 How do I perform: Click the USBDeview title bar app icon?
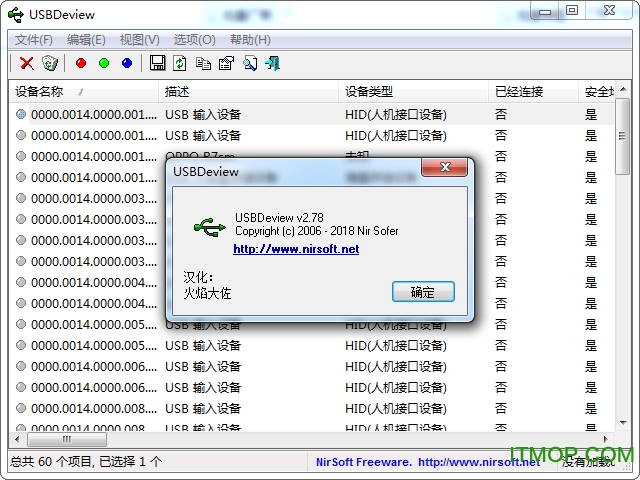[x=16, y=15]
